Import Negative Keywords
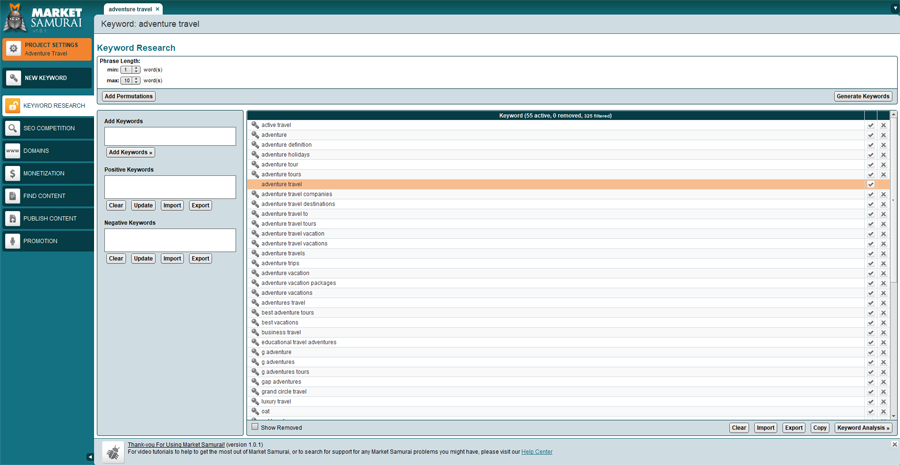Image resolution: width=900 pixels, height=465 pixels. pos(172,258)
